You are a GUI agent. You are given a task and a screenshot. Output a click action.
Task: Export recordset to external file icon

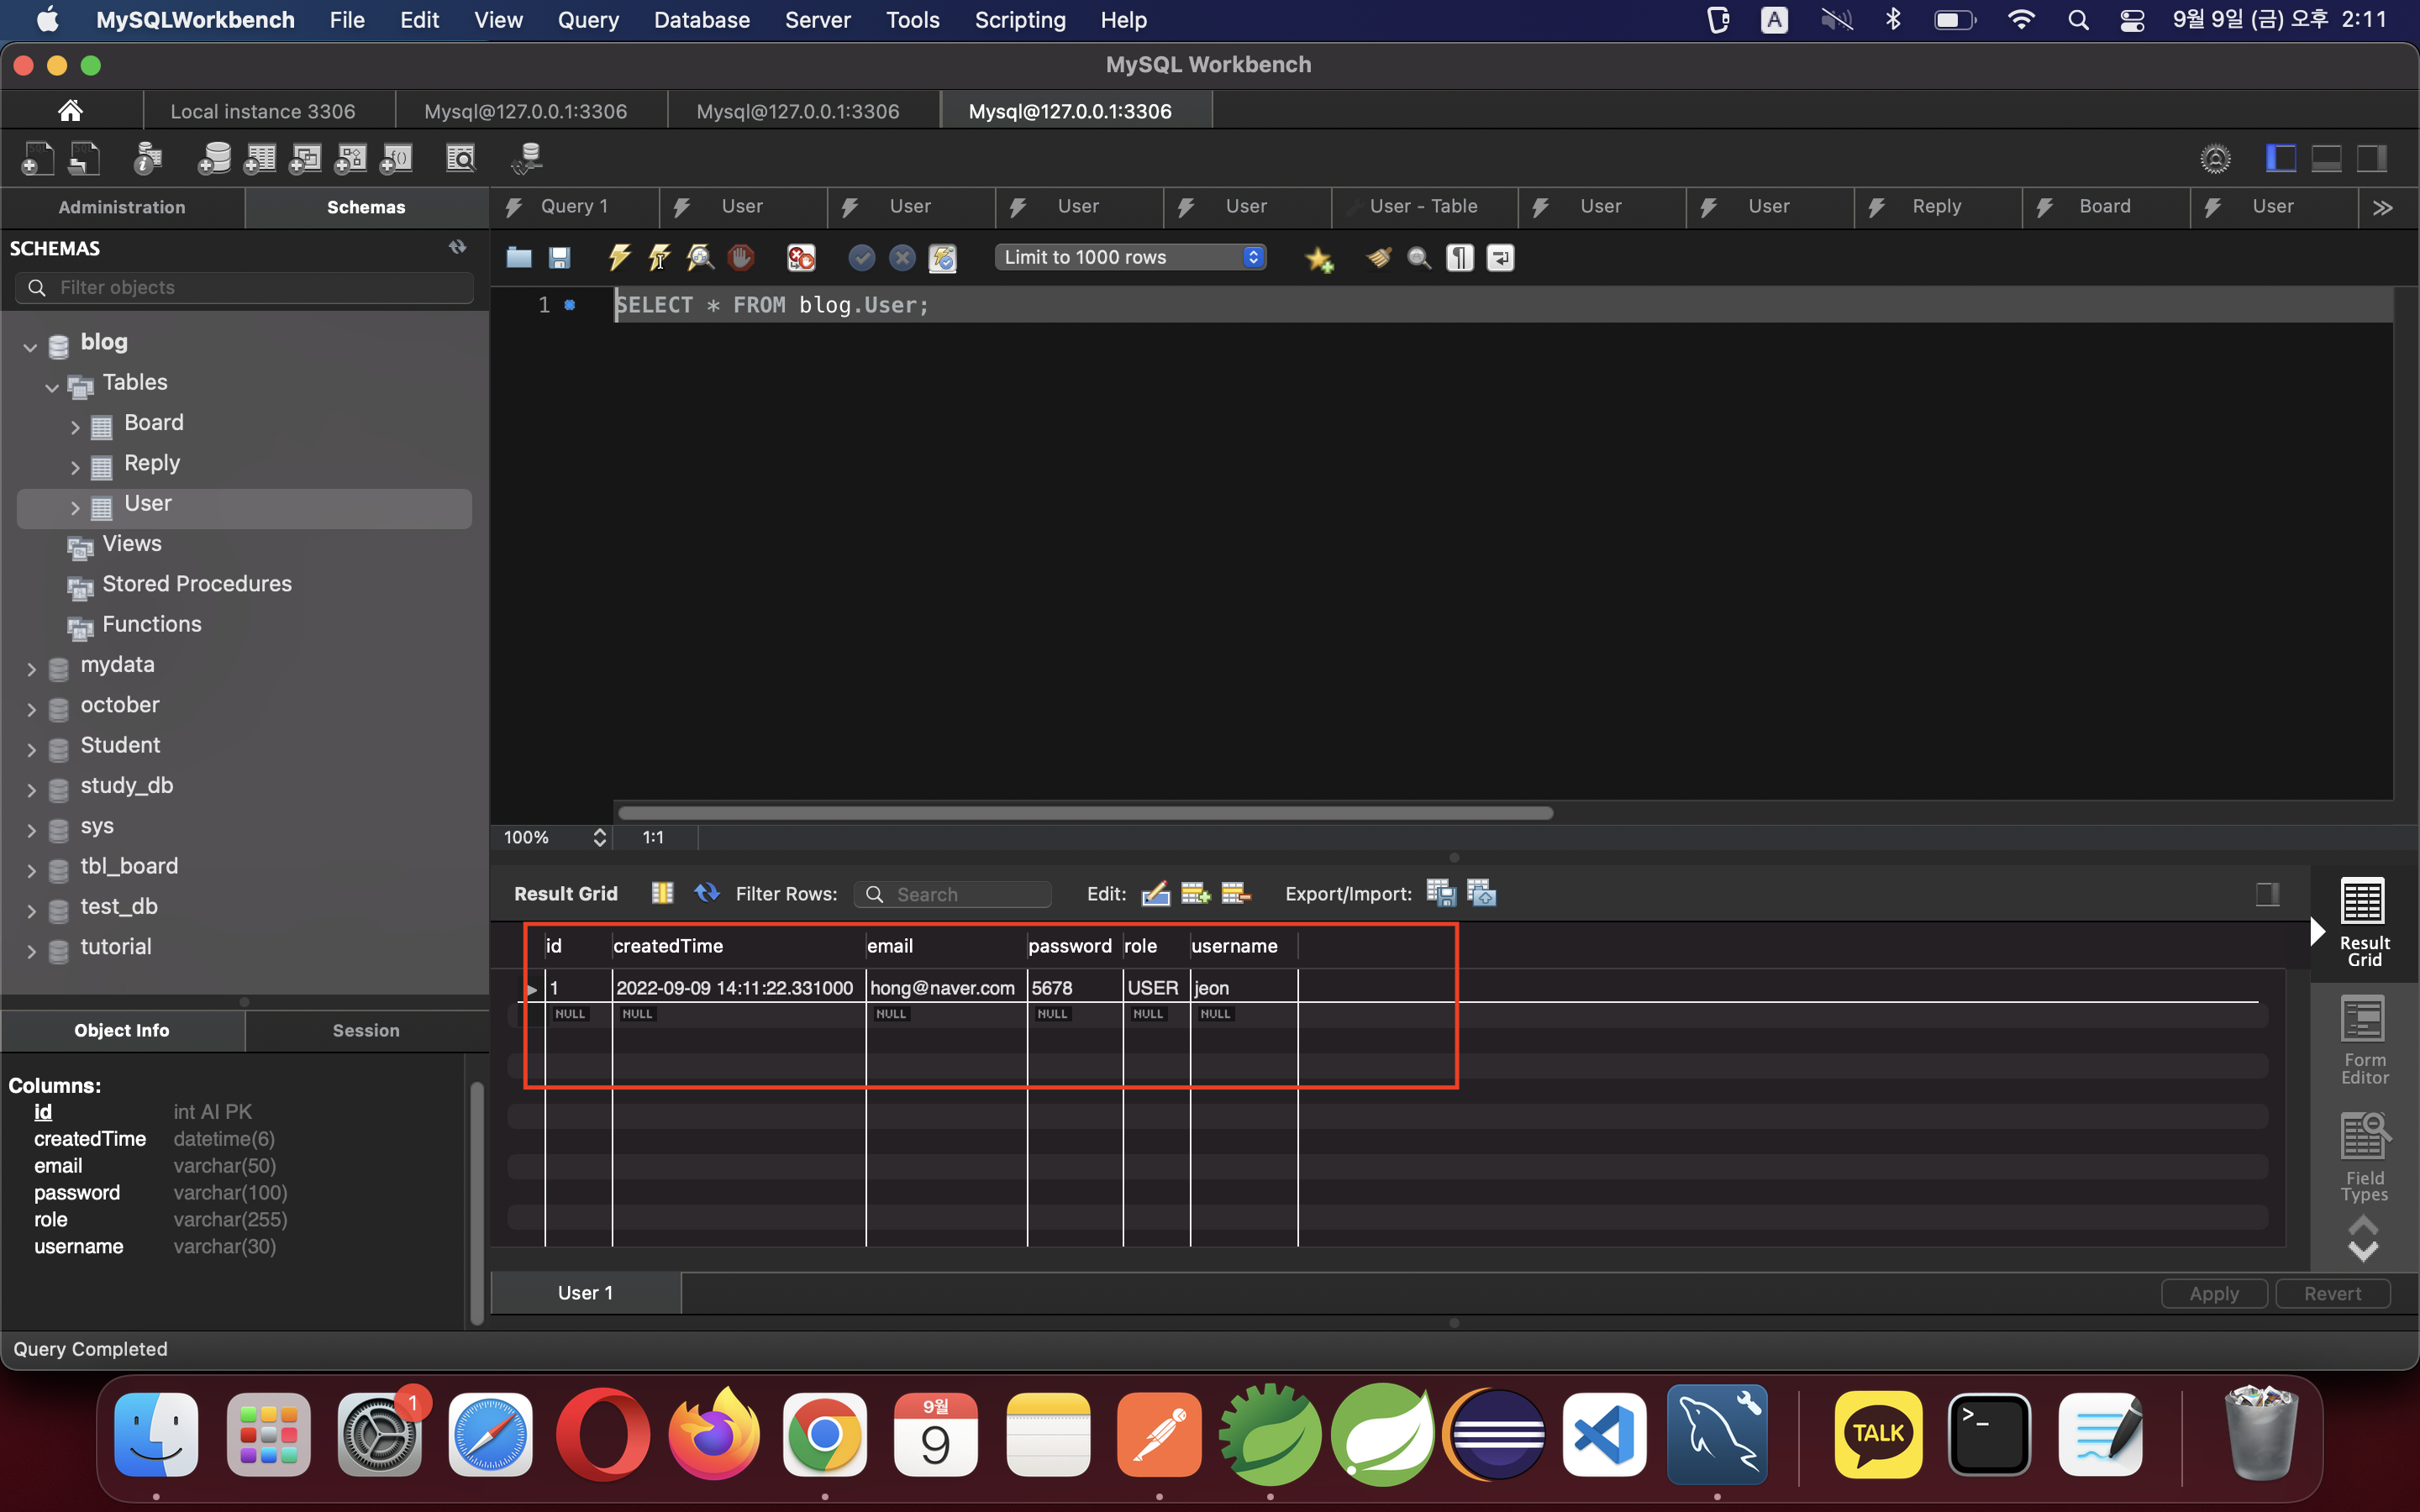pos(1440,893)
